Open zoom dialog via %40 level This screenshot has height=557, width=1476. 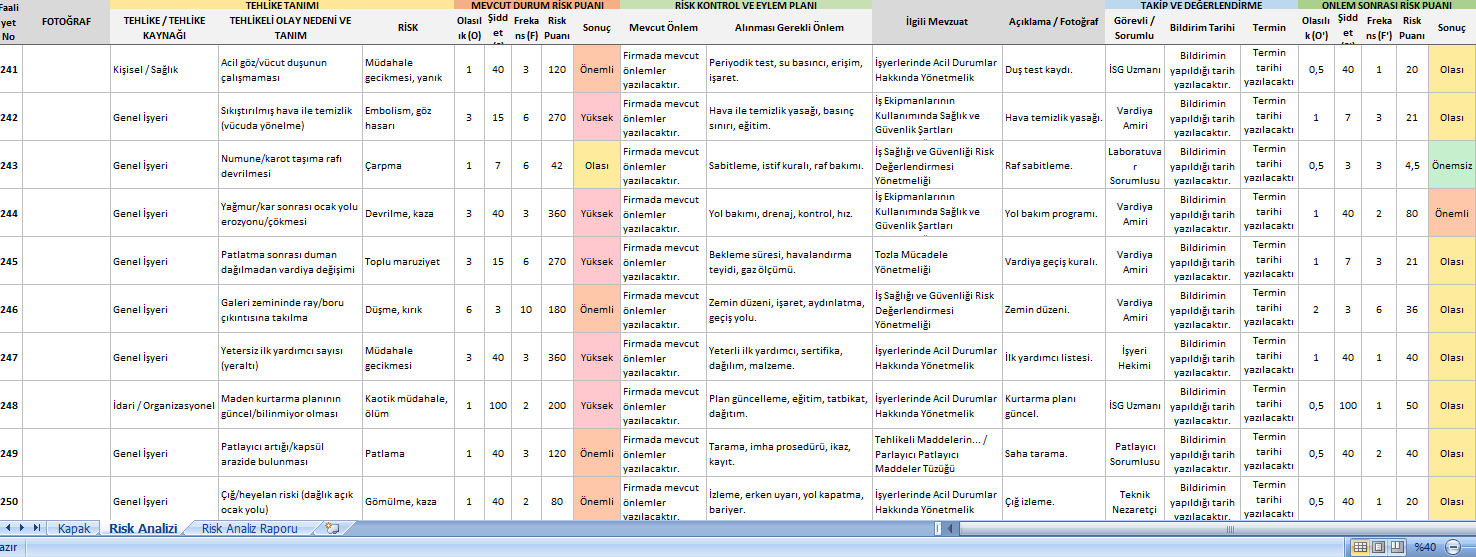(x=1426, y=547)
